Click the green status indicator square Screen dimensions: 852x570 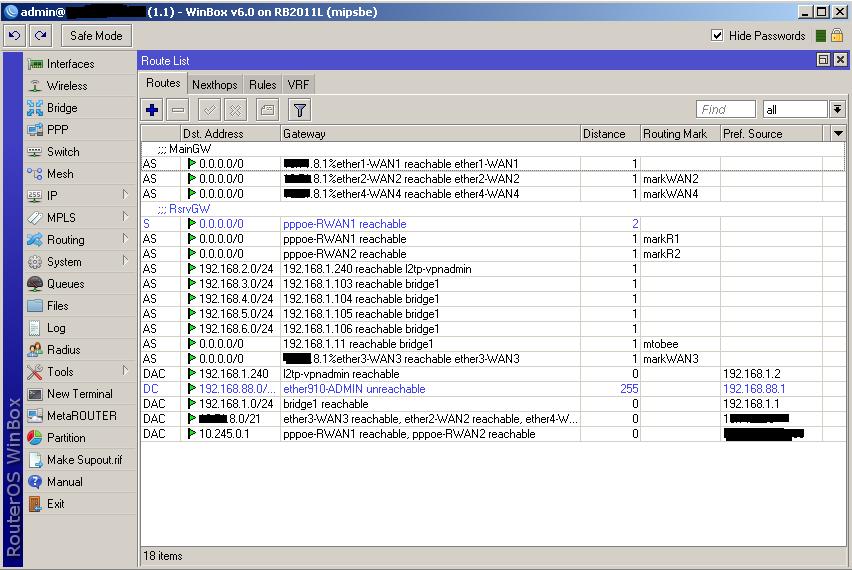pos(821,36)
